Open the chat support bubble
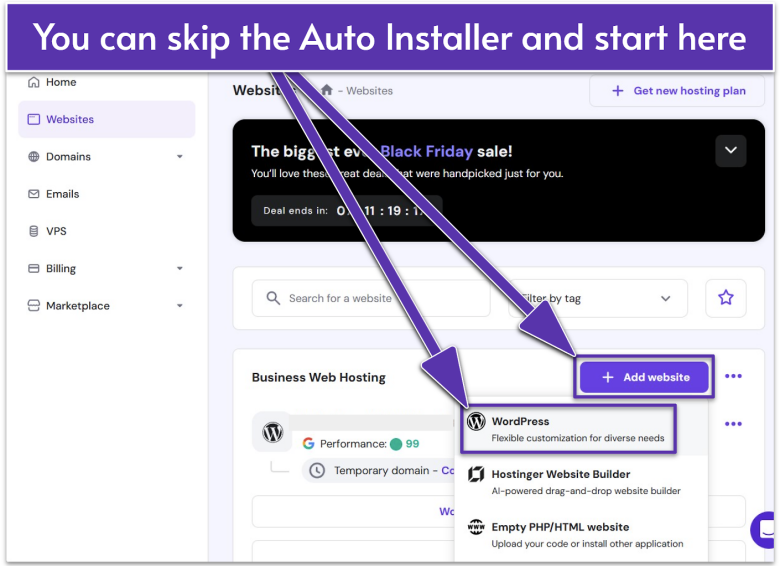The image size is (780, 566). pyautogui.click(x=765, y=530)
